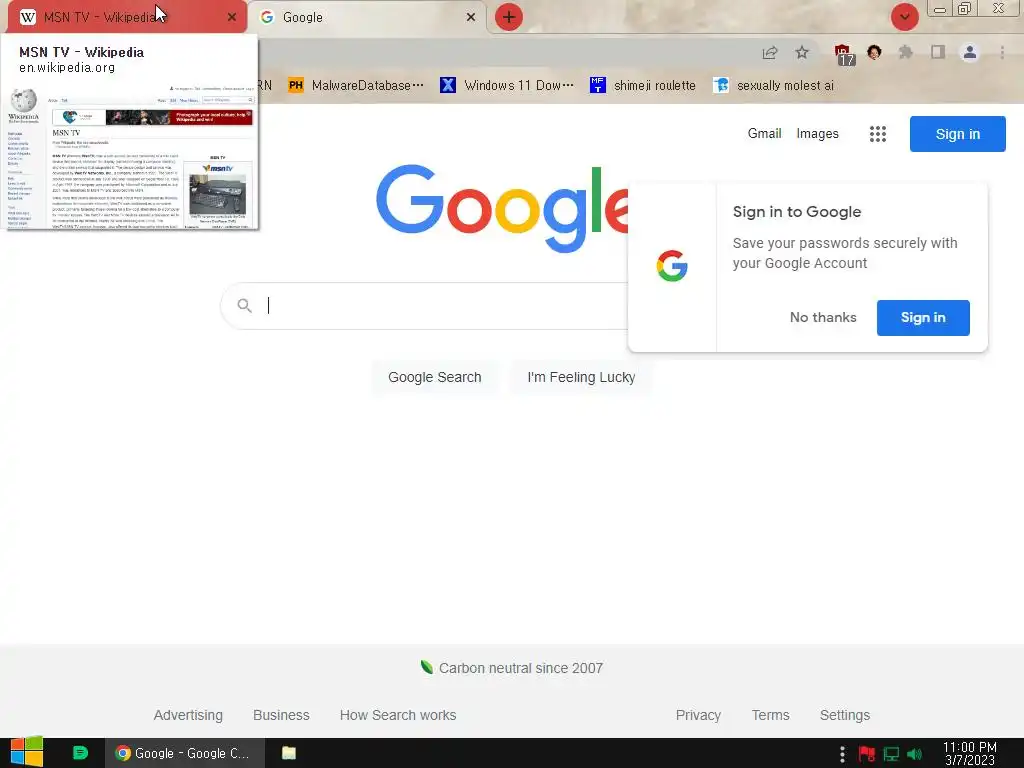Screen dimensions: 1024x768
Task: Show hidden tray icons via three dots
Action: 842,754
